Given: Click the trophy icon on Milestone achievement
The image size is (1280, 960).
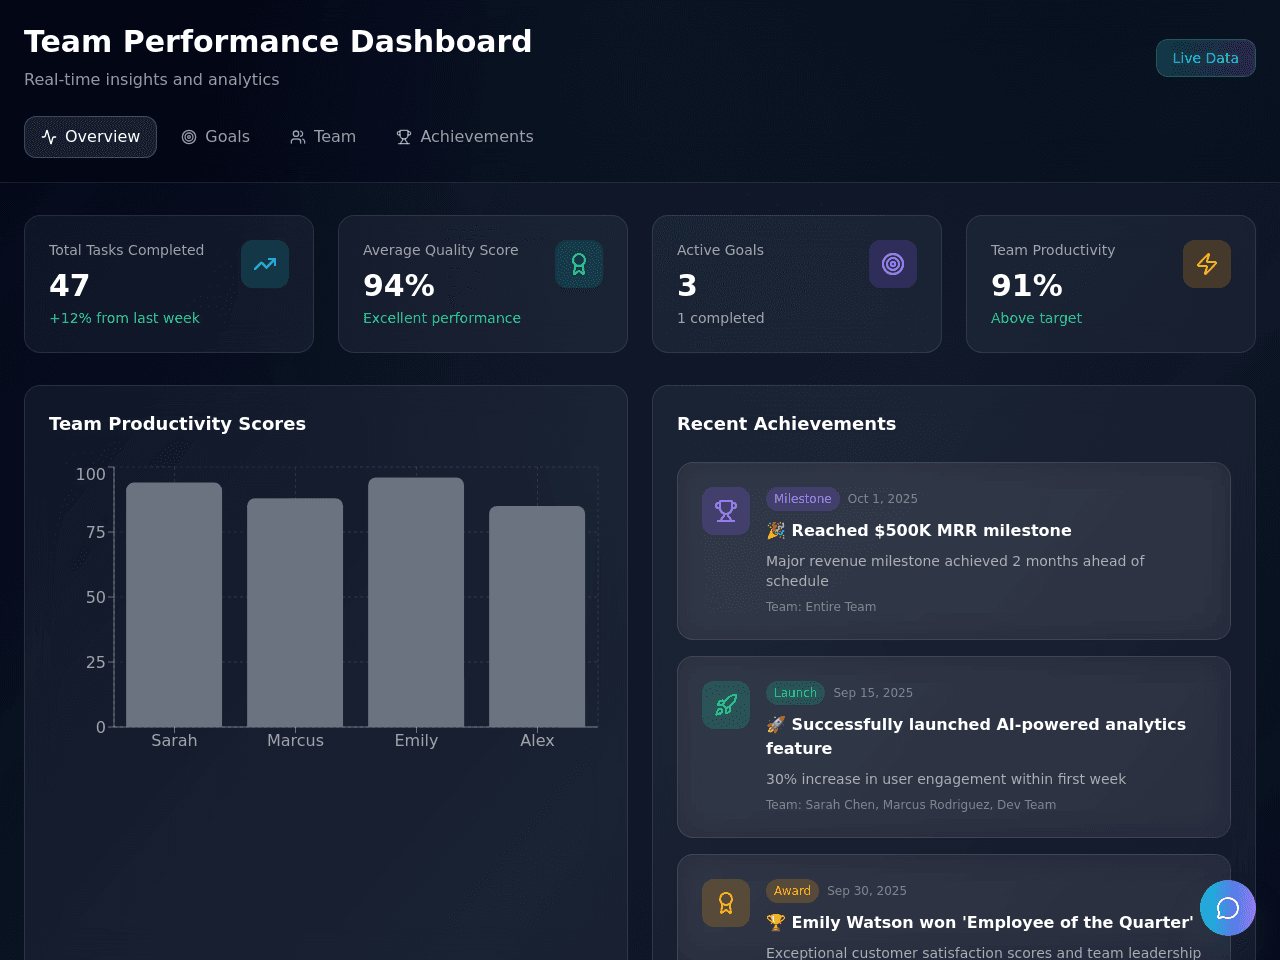Looking at the screenshot, I should (x=726, y=511).
